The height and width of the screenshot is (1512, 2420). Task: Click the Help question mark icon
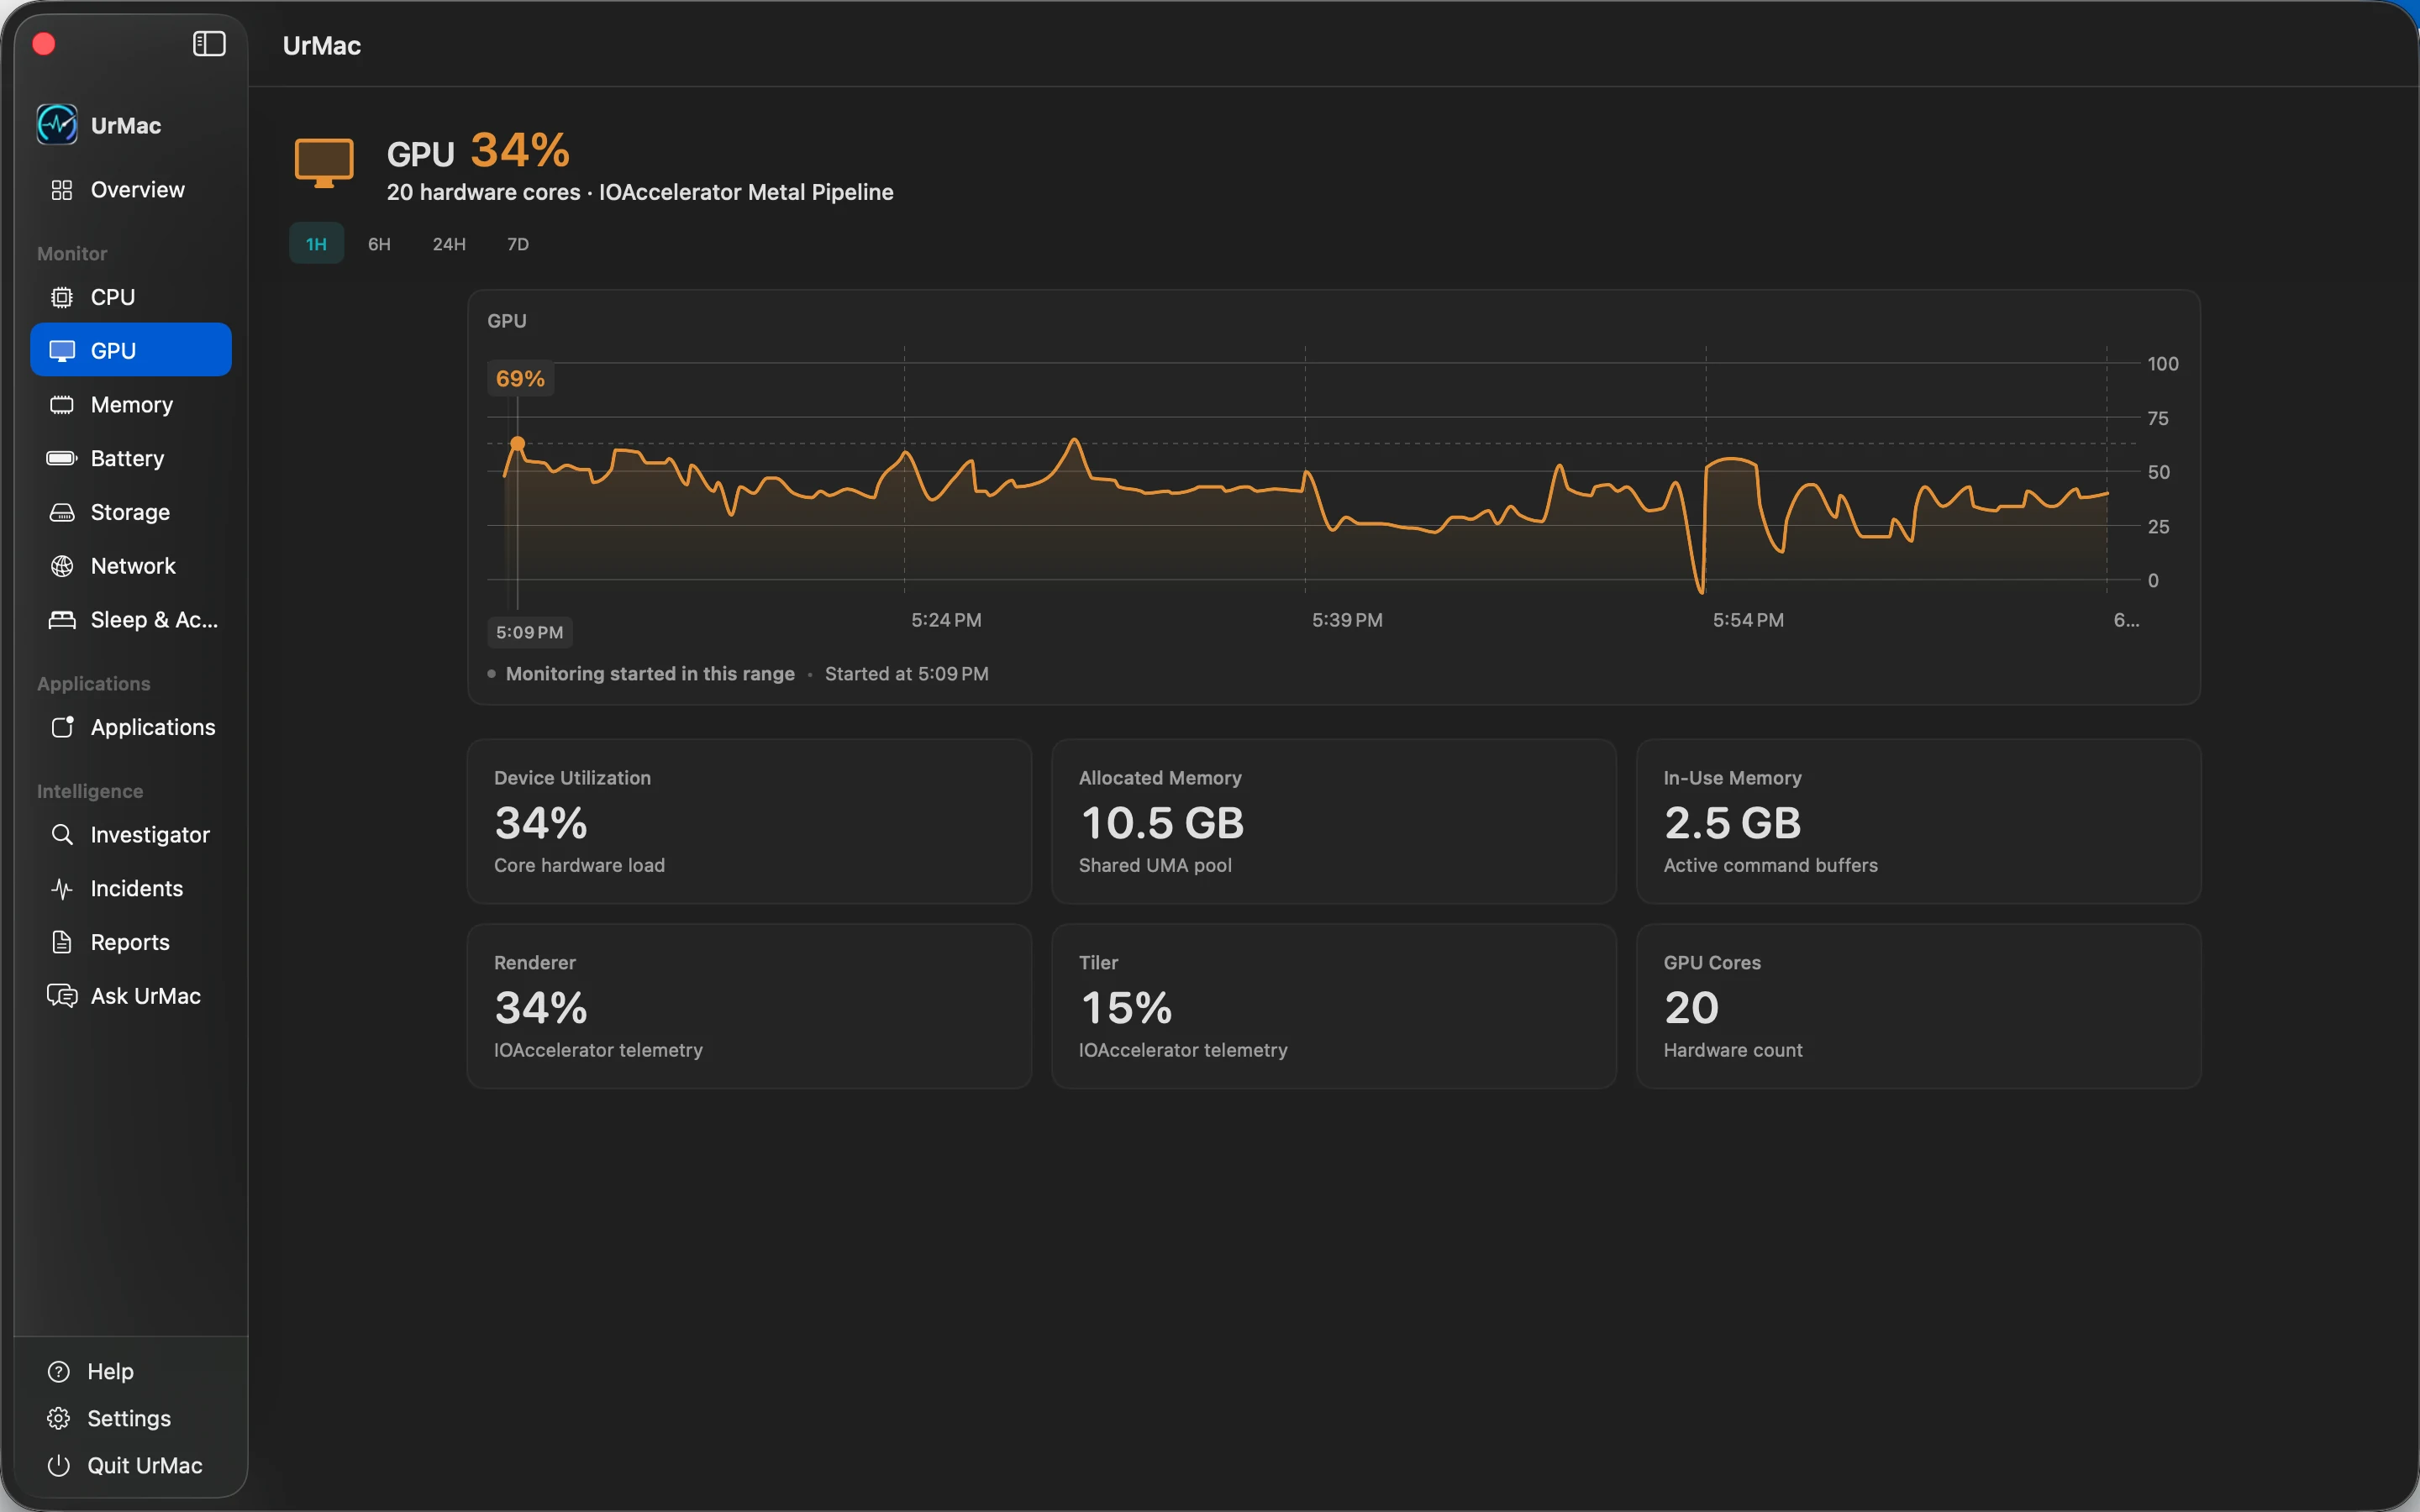point(59,1371)
